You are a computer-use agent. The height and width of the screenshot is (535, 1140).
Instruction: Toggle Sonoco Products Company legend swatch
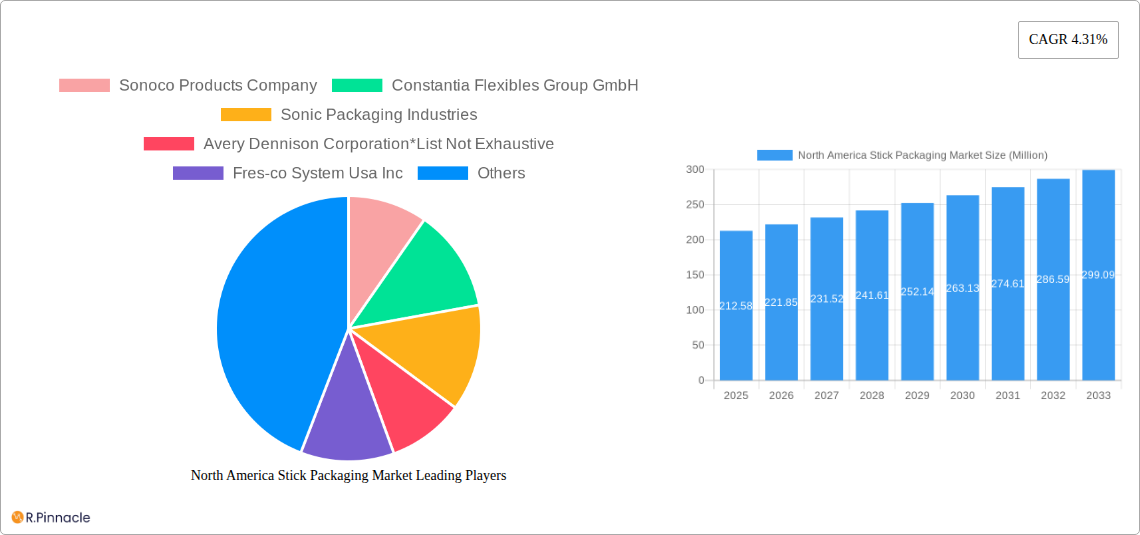pyautogui.click(x=84, y=86)
